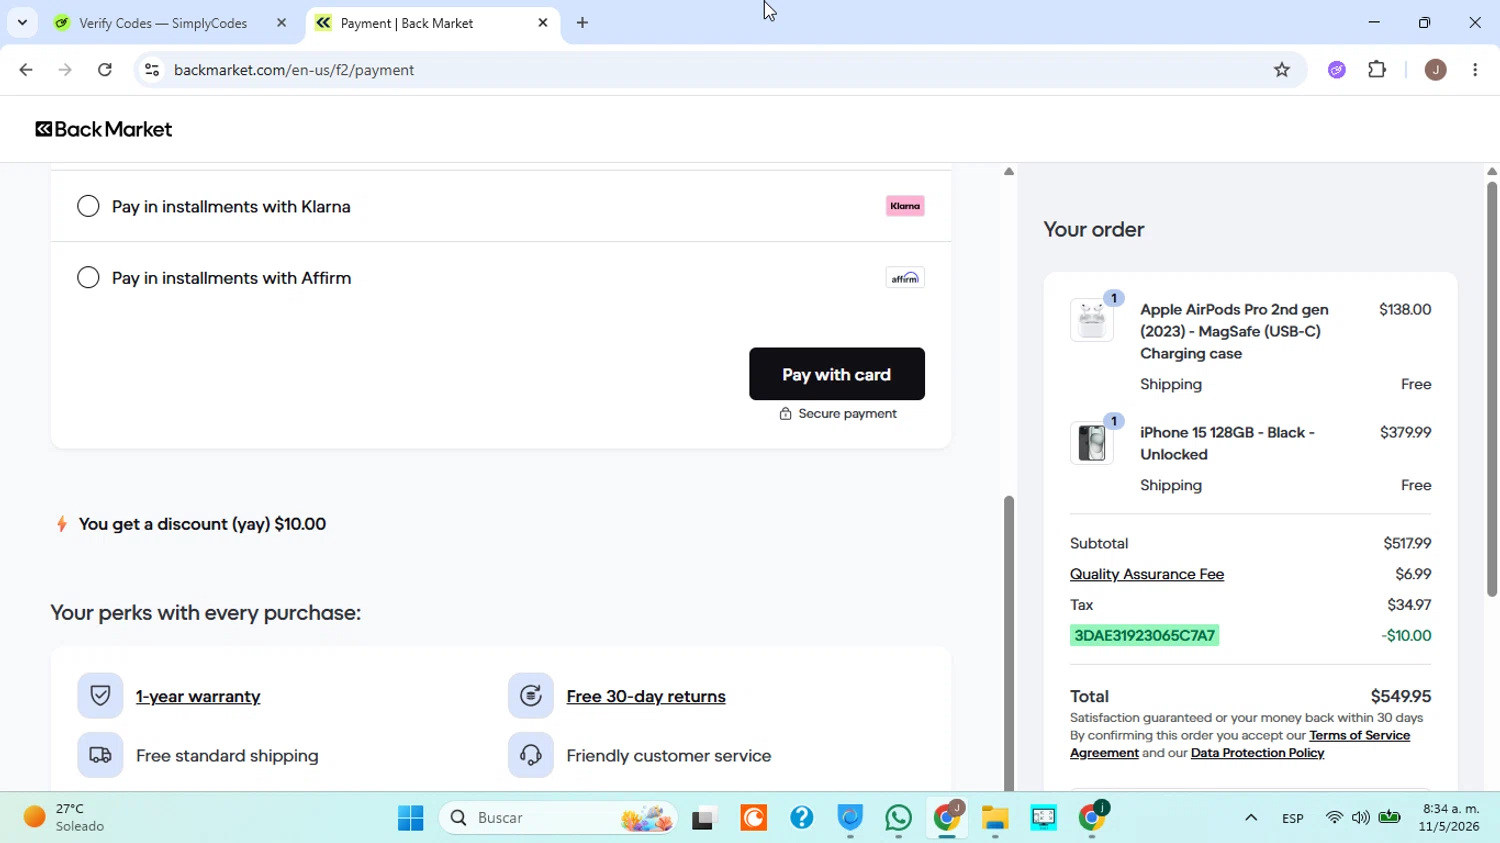Click the Klarna logo badge
The width and height of the screenshot is (1500, 843).
905,206
